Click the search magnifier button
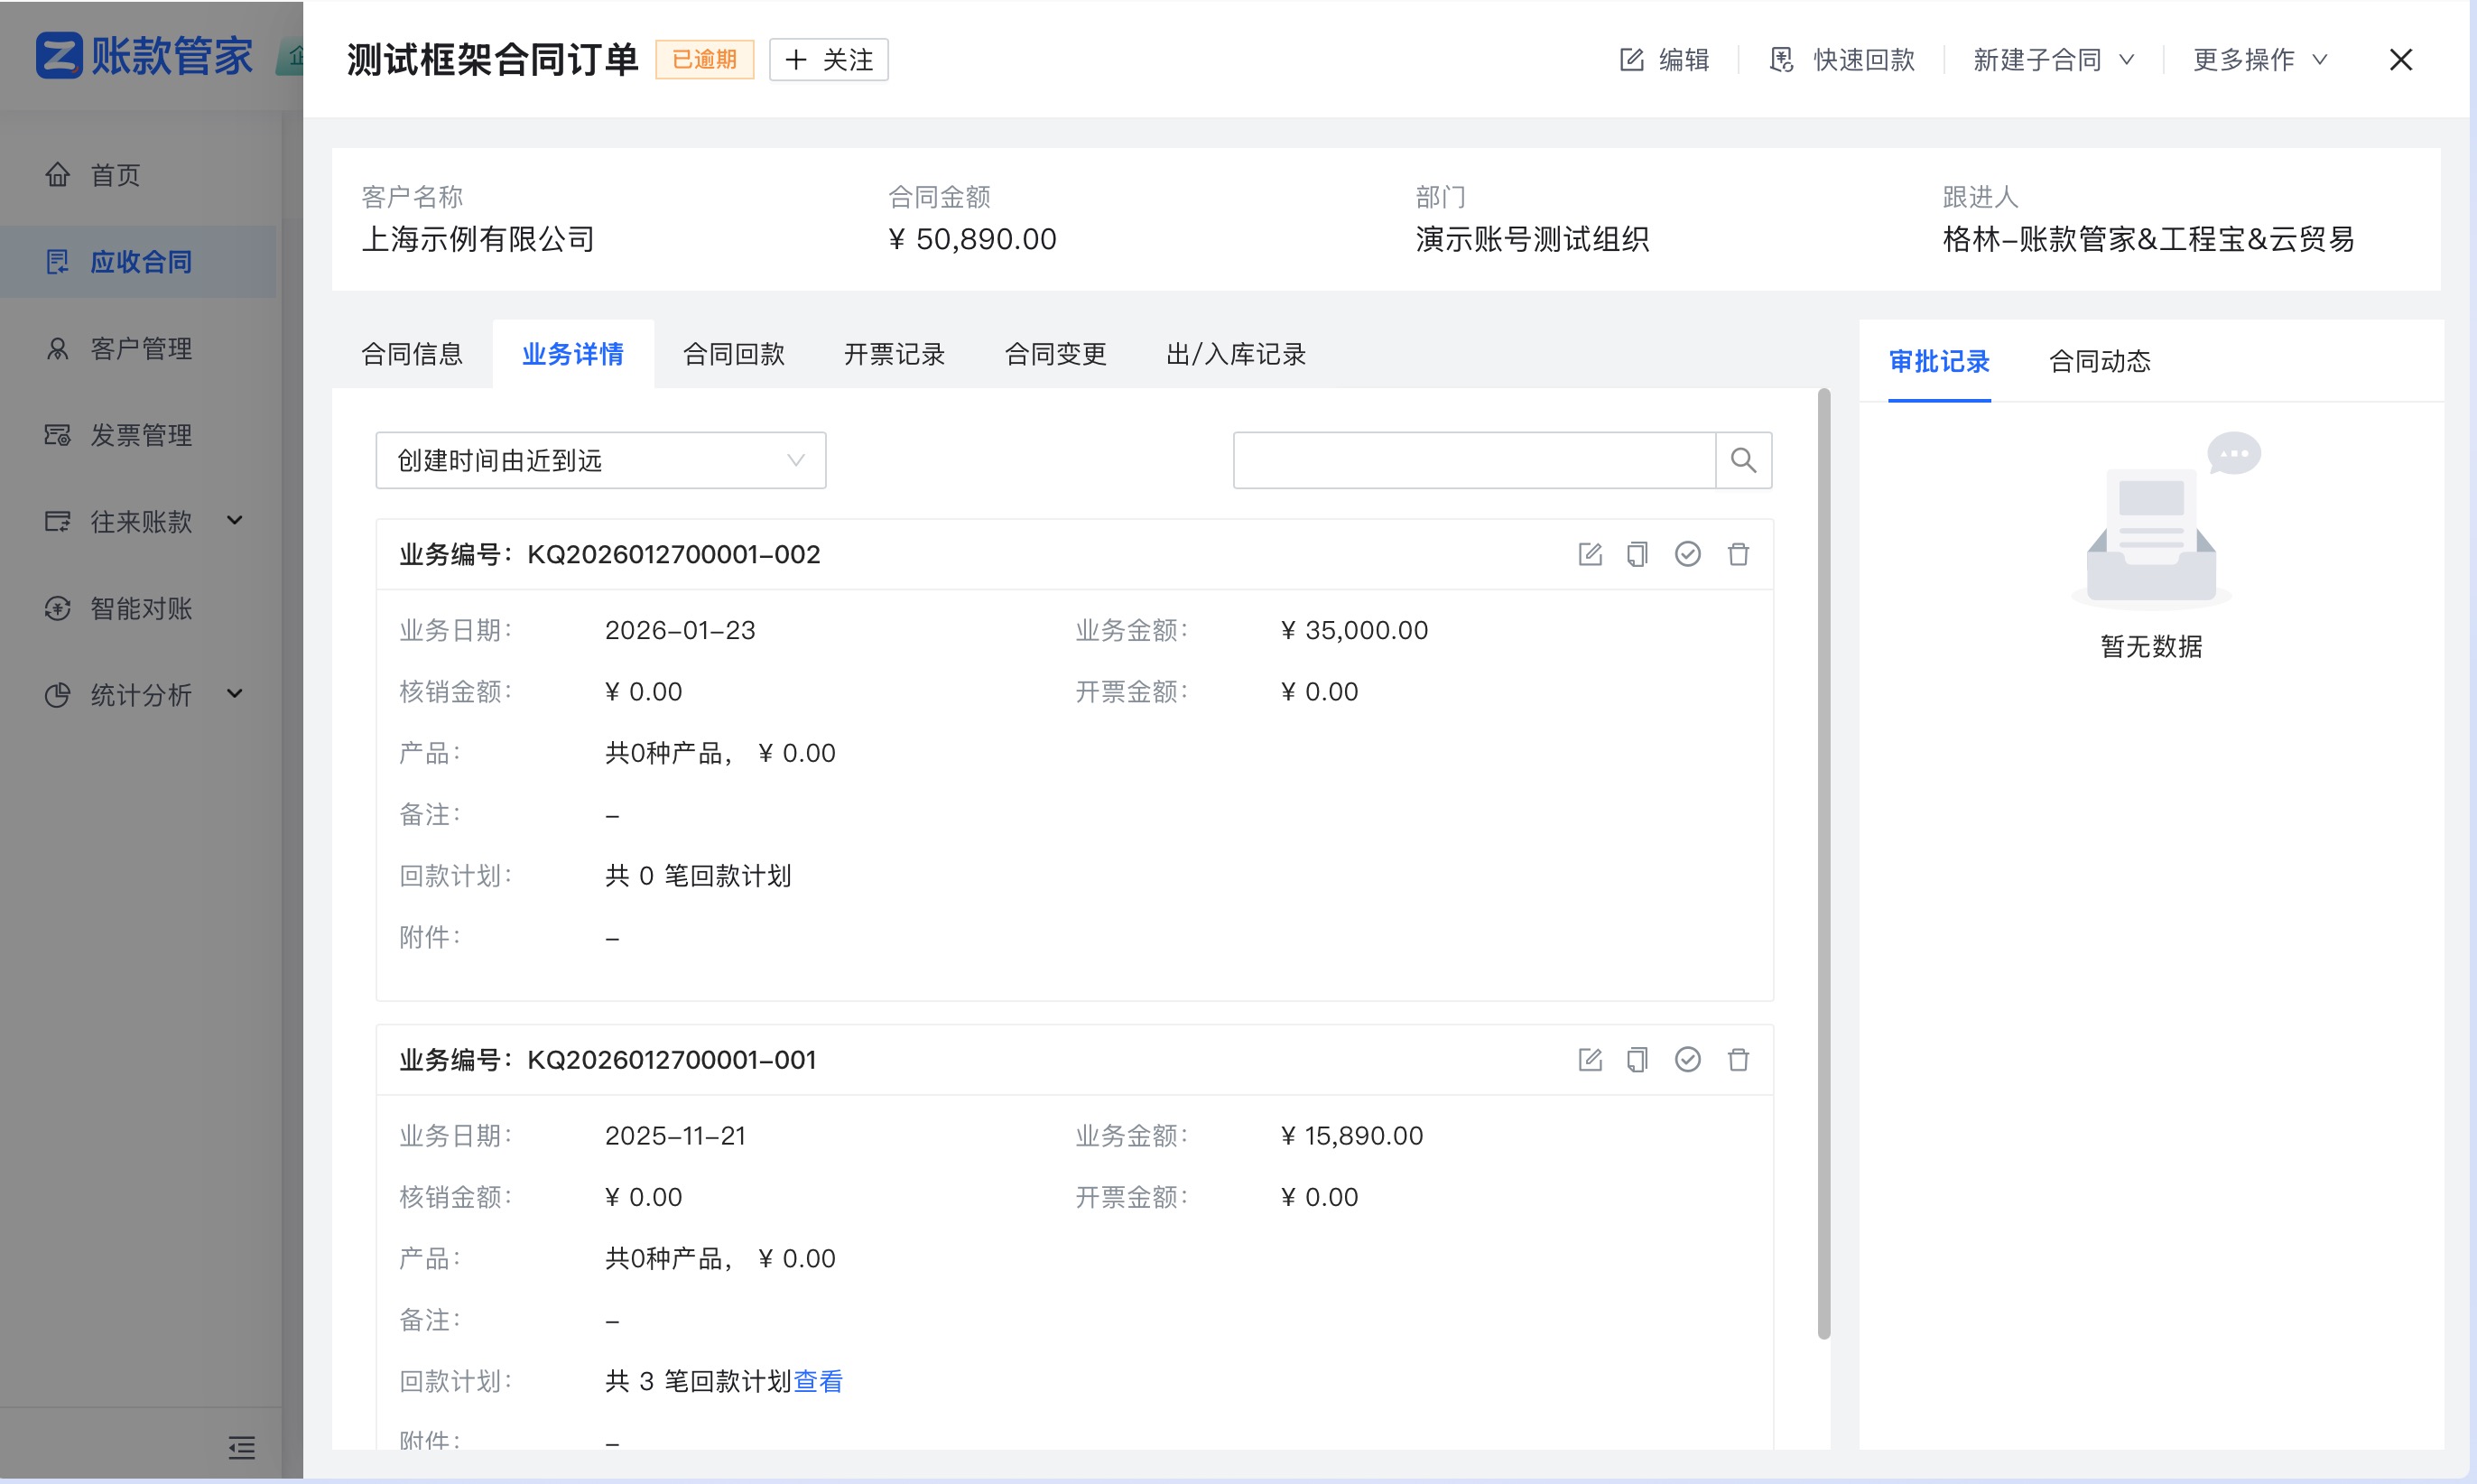 coord(1743,460)
